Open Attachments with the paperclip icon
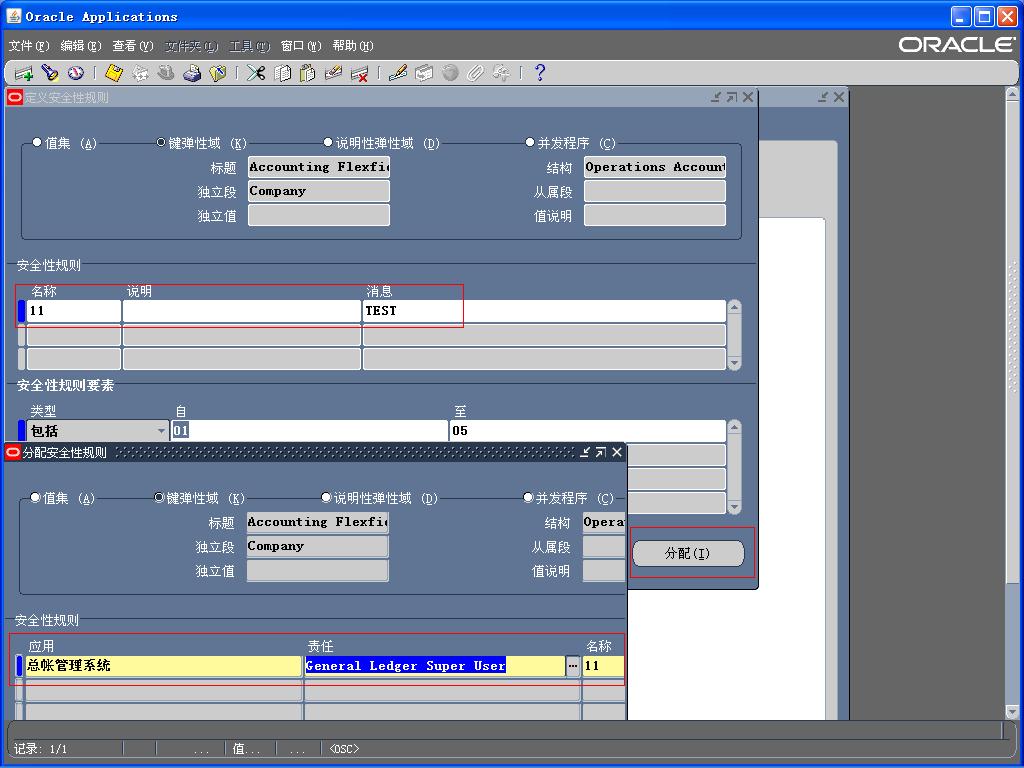 click(475, 73)
